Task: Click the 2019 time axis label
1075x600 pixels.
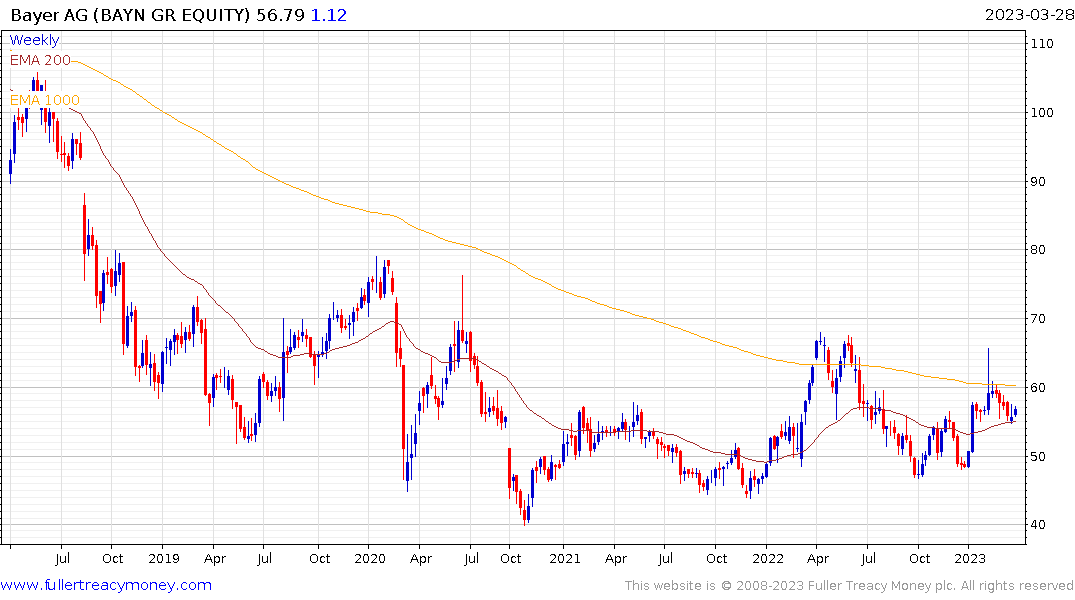Action: (164, 558)
